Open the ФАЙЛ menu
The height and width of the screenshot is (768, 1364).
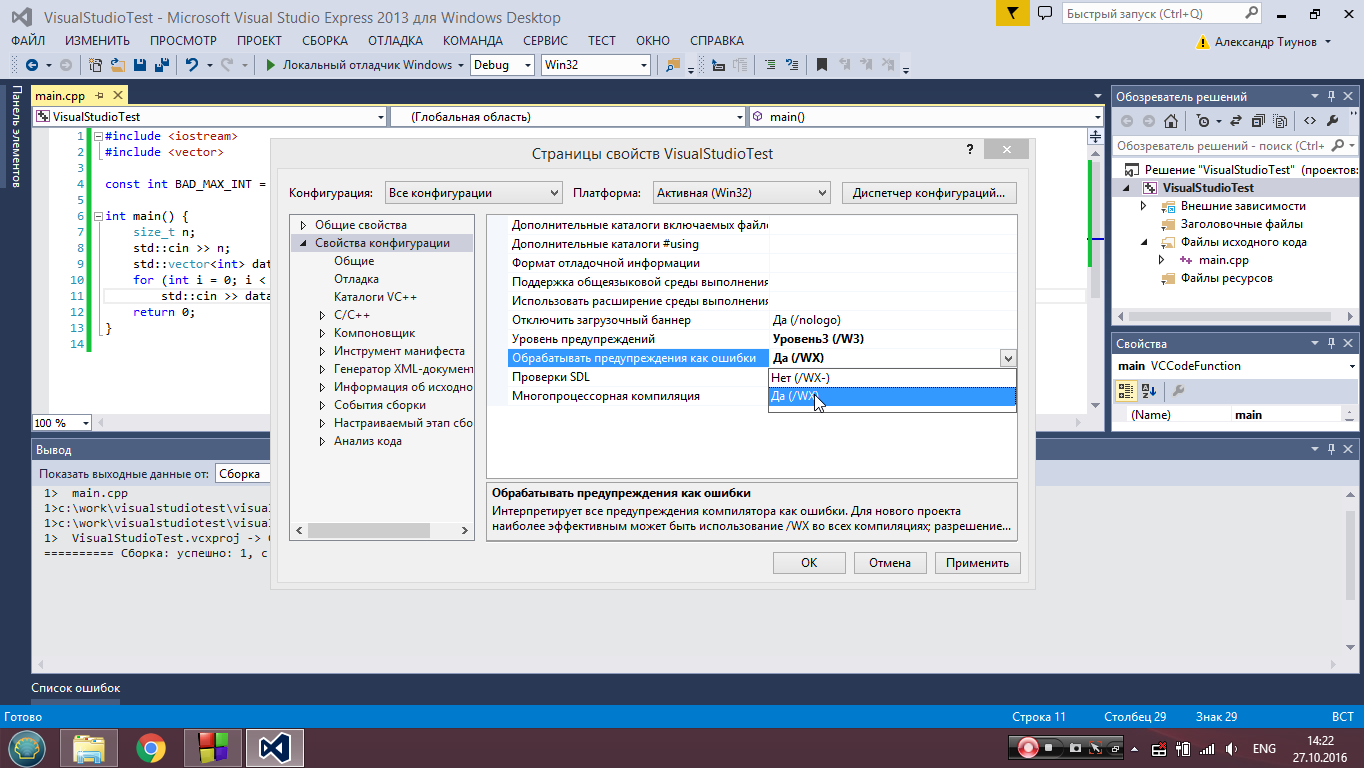pyautogui.click(x=28, y=41)
